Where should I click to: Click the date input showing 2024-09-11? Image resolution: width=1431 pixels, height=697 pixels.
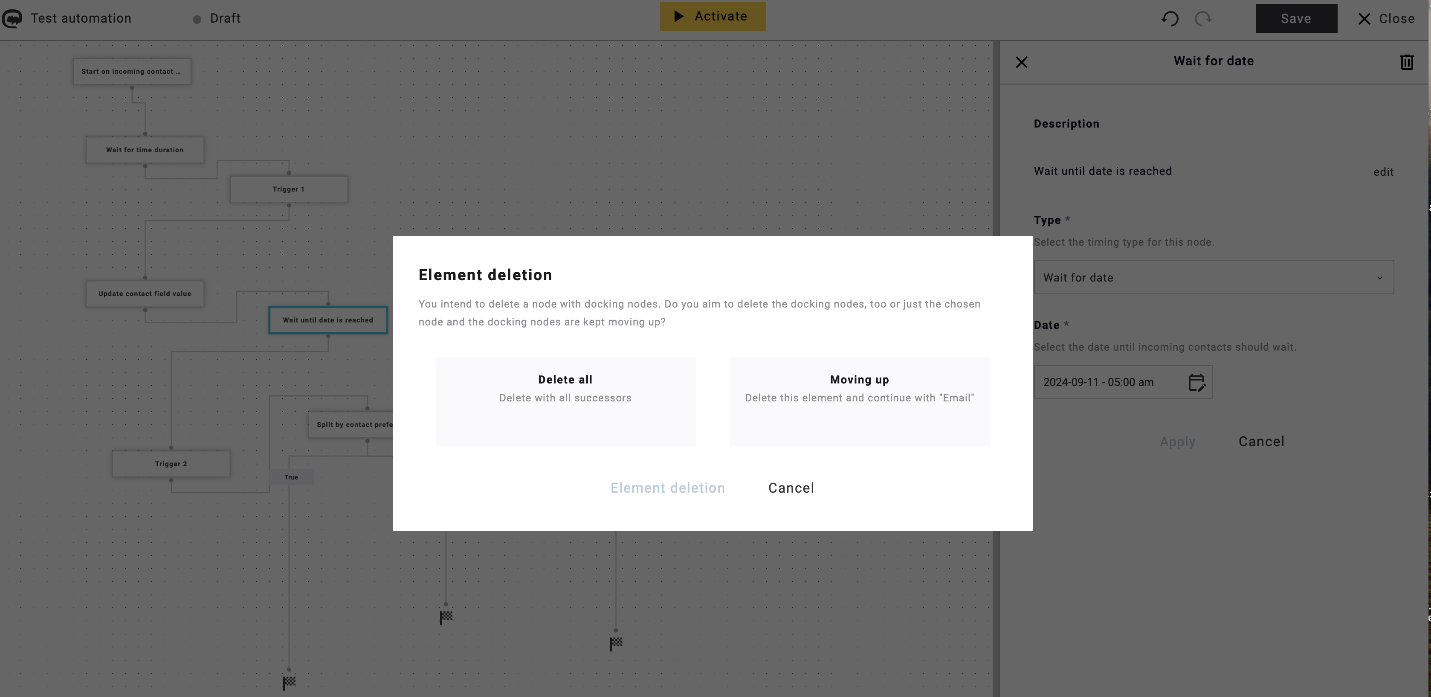(1099, 382)
